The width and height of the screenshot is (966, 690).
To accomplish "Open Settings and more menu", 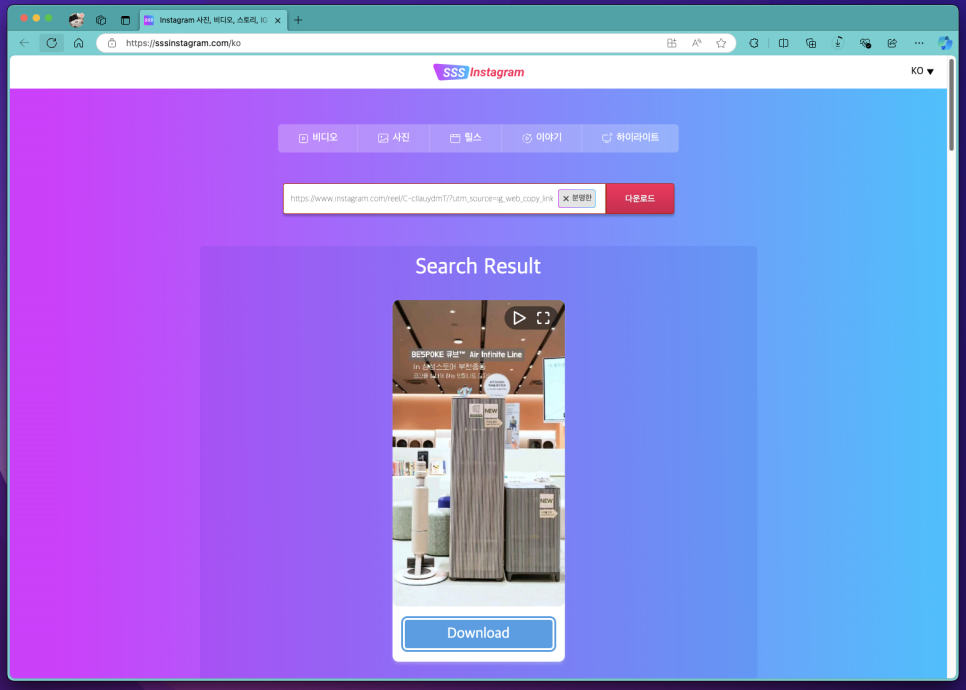I will pos(919,43).
